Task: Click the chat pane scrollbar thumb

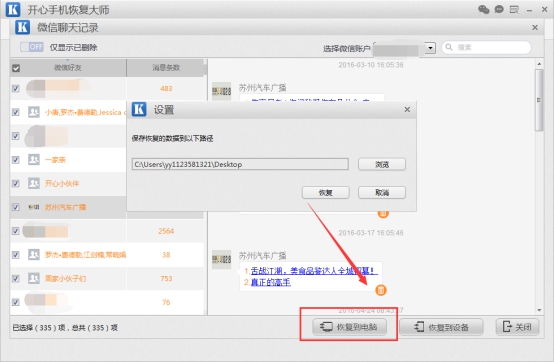Action: point(539,100)
